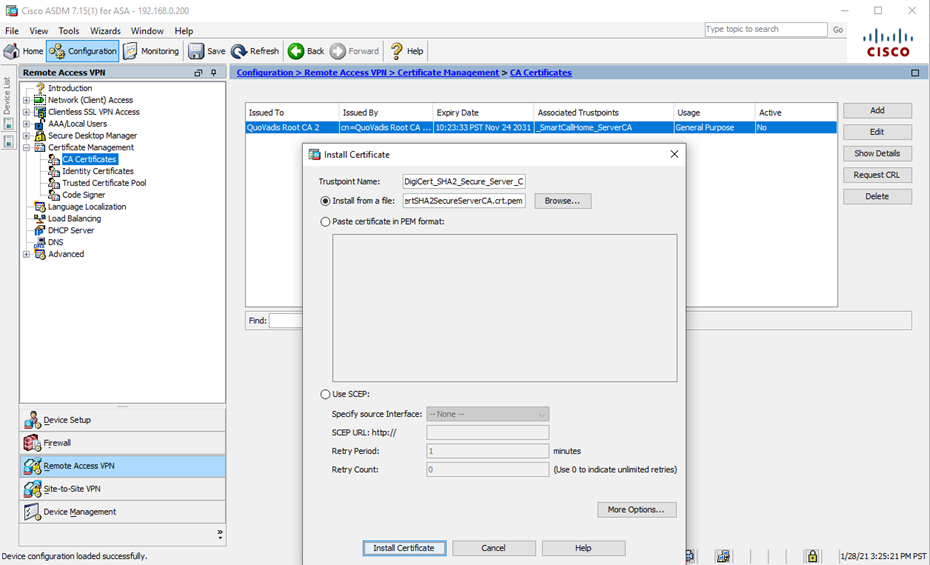Click the dialog's Help button
Viewport: 930px width, 565px height.
tap(584, 548)
